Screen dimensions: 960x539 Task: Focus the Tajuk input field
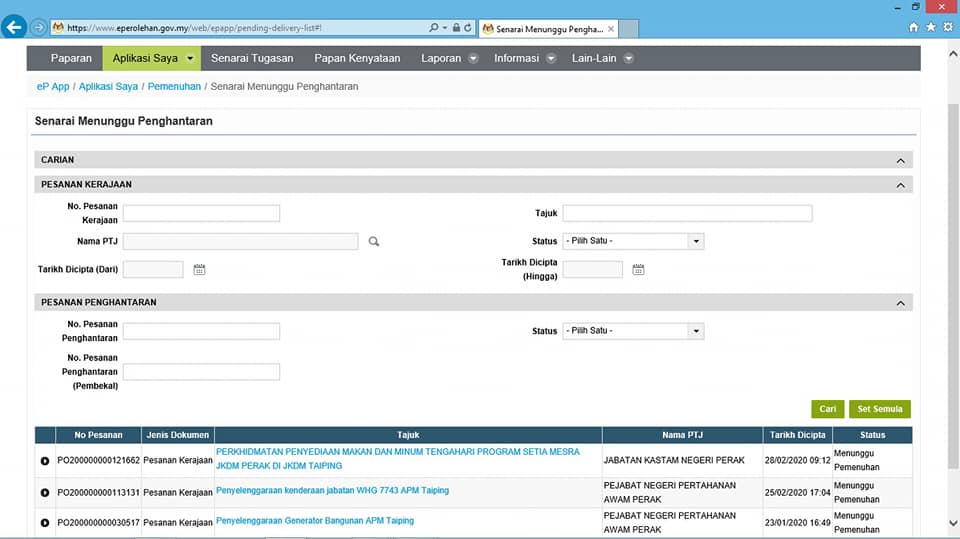click(x=688, y=213)
